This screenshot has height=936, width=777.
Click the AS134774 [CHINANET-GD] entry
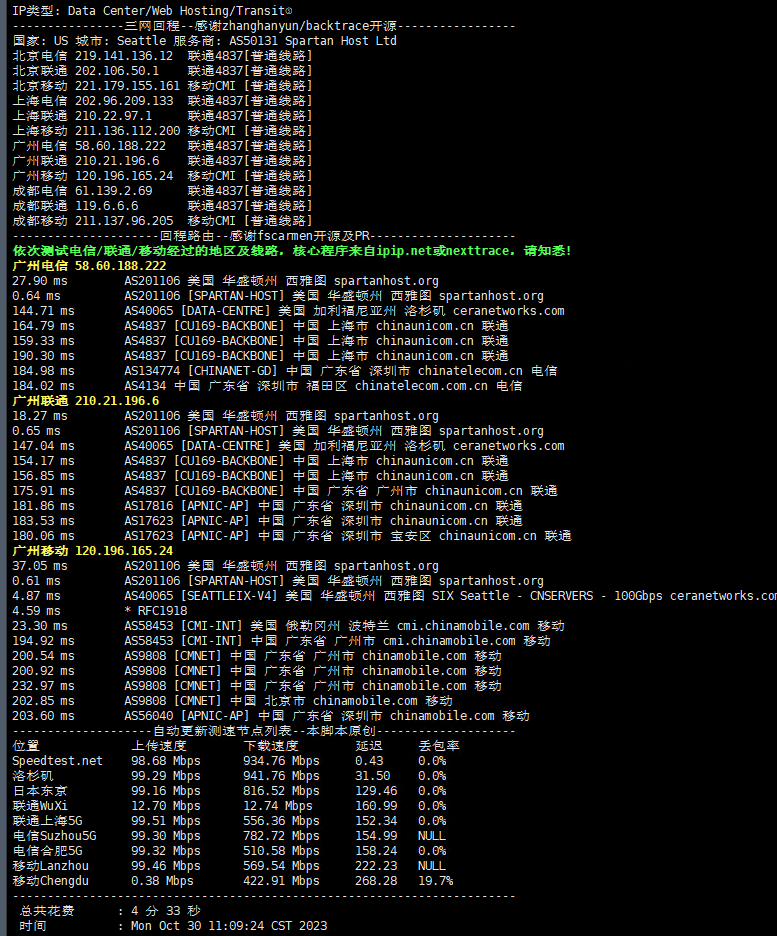[341, 371]
